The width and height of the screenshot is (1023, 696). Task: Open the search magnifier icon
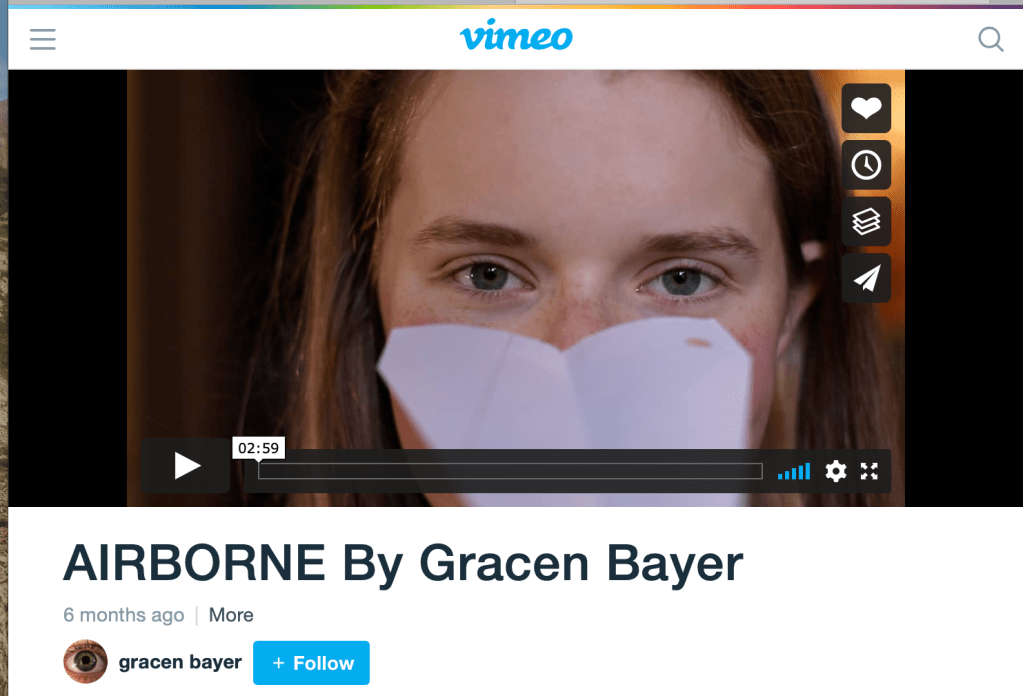990,39
